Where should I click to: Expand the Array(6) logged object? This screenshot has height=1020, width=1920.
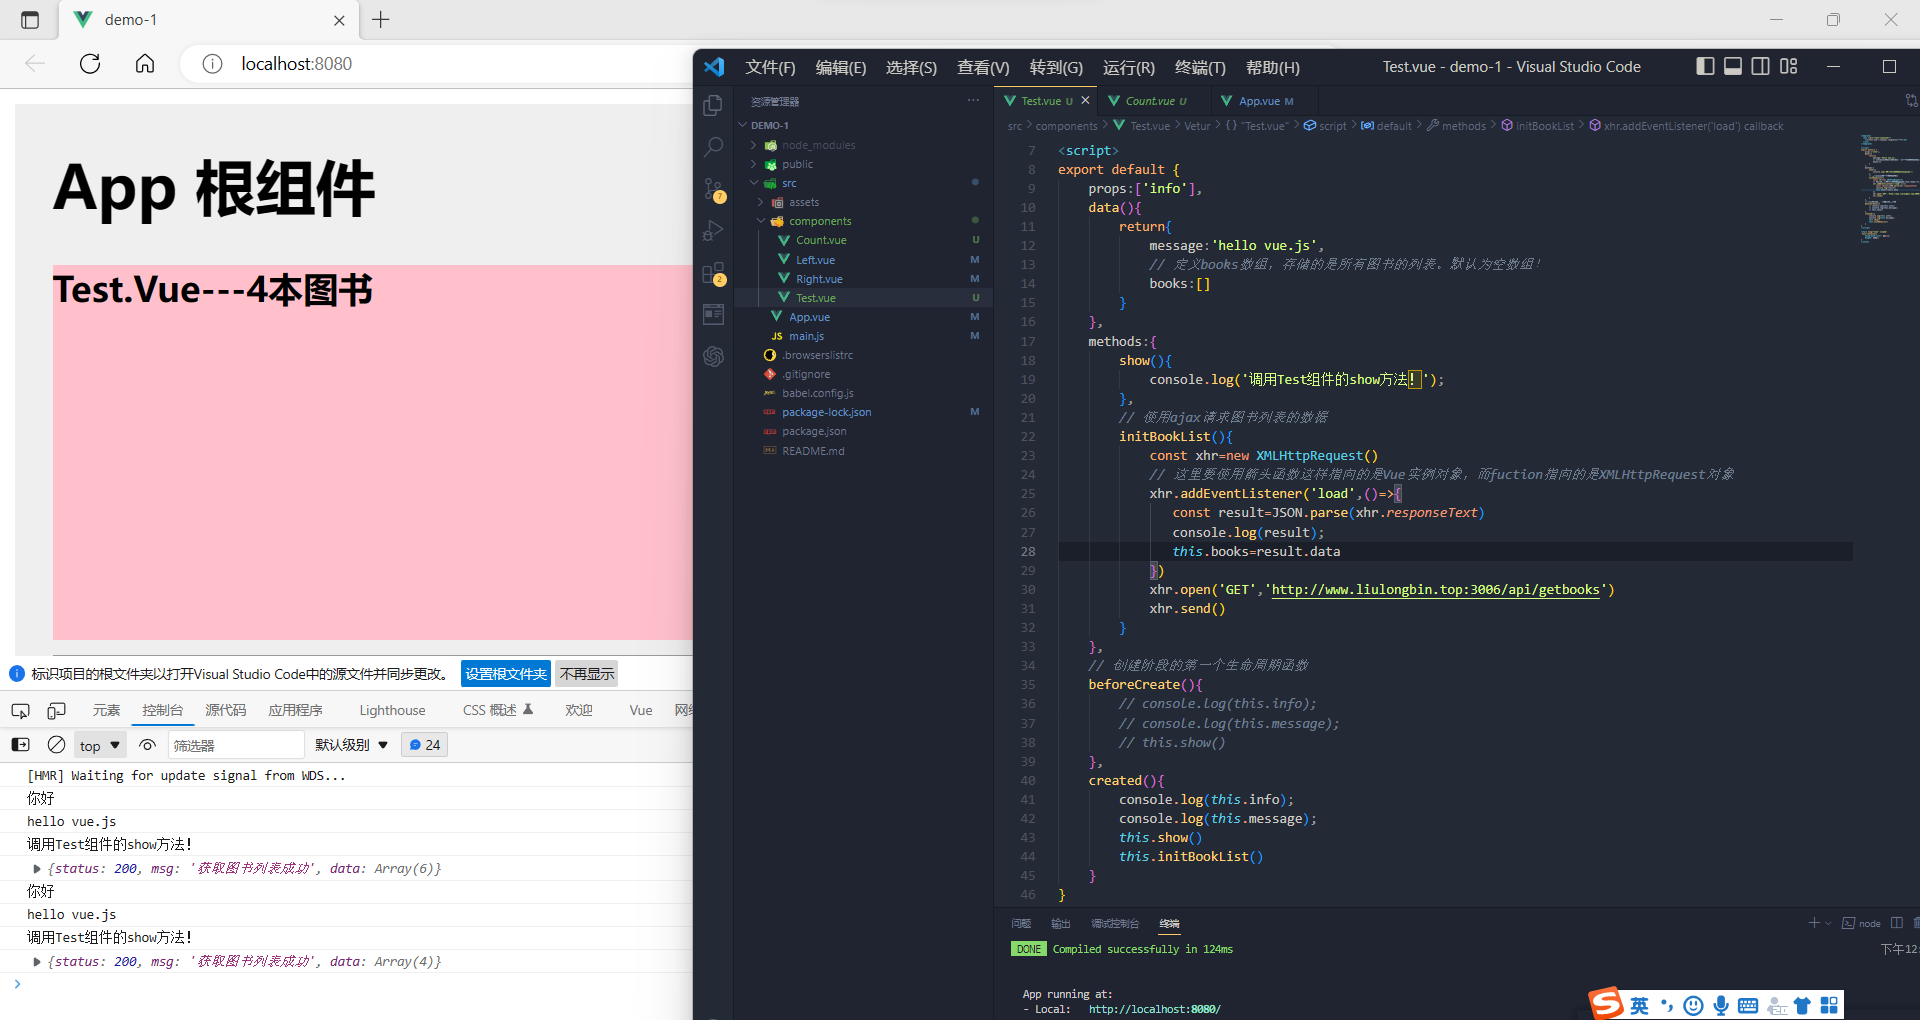(37, 869)
